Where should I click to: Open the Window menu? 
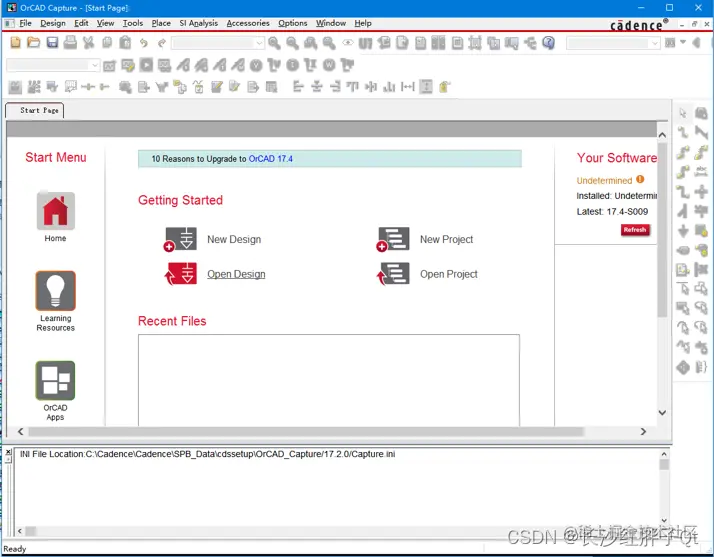(331, 23)
